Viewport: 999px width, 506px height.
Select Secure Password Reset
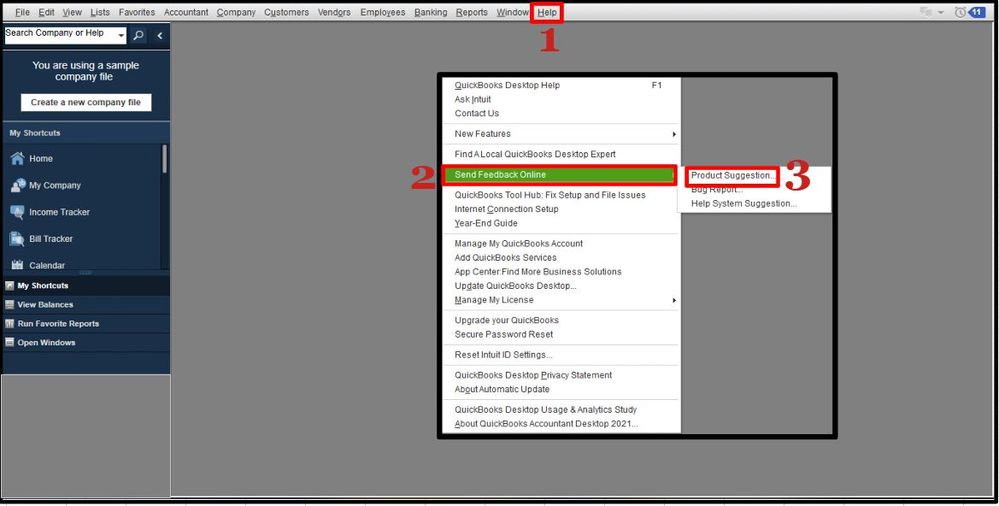tap(562, 335)
